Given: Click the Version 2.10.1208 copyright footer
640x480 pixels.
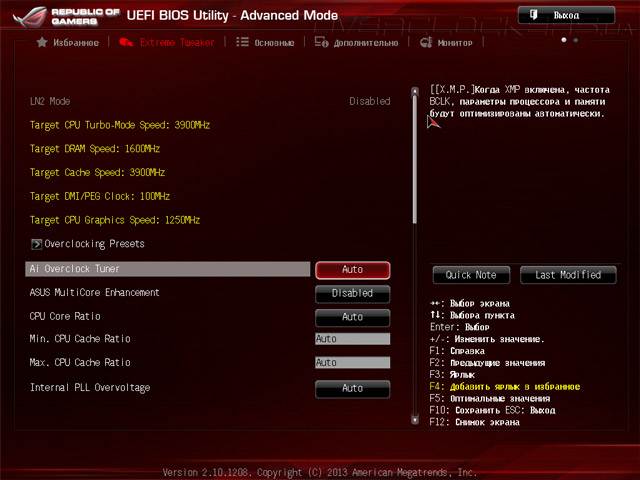Looking at the screenshot, I should coord(320,473).
